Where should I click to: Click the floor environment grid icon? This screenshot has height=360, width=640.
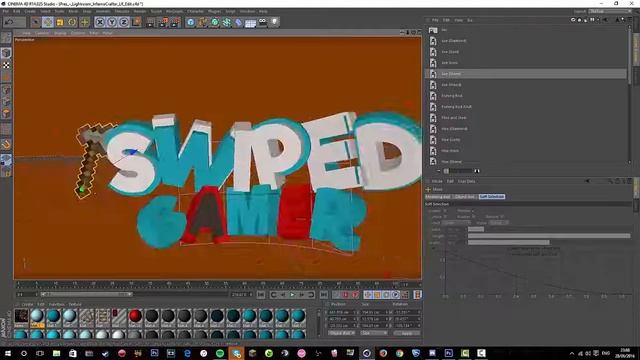pos(250,23)
